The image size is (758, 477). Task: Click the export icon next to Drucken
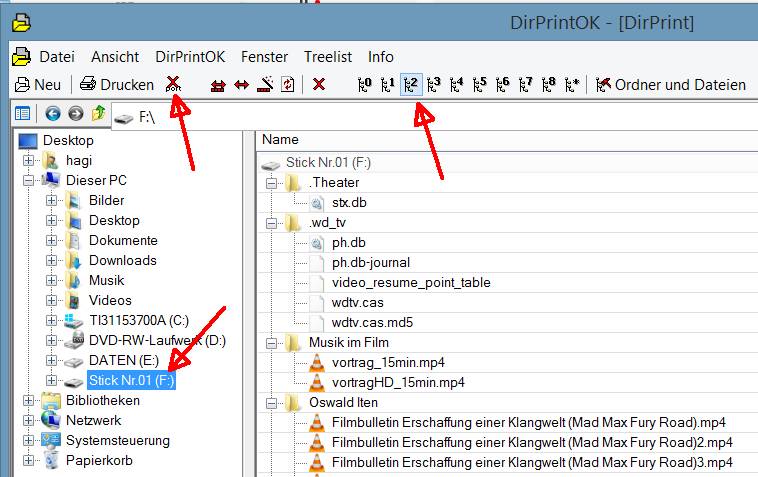(173, 85)
